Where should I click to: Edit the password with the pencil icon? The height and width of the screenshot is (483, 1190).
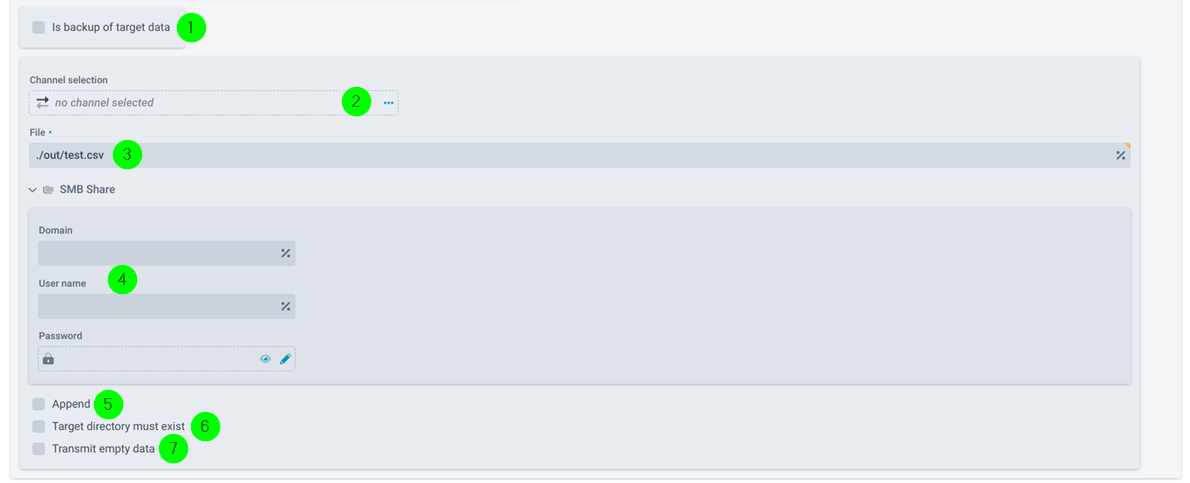click(x=285, y=359)
